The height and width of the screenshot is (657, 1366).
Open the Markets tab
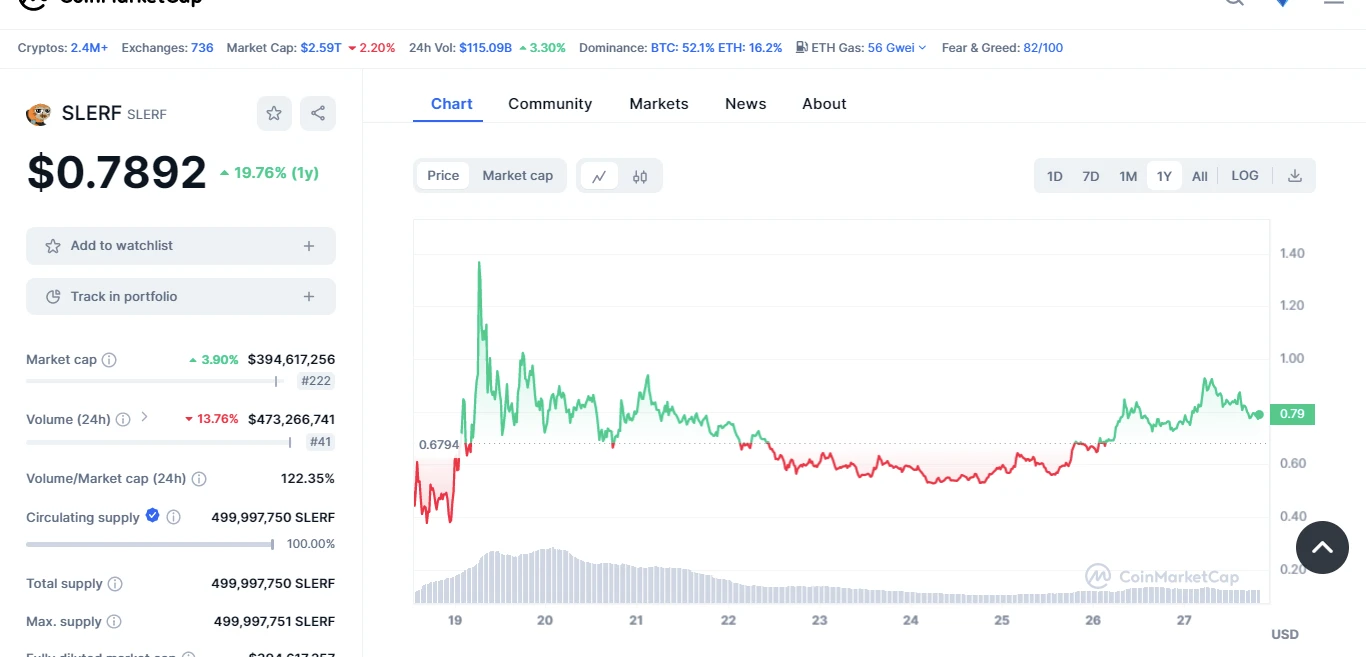[x=659, y=104]
